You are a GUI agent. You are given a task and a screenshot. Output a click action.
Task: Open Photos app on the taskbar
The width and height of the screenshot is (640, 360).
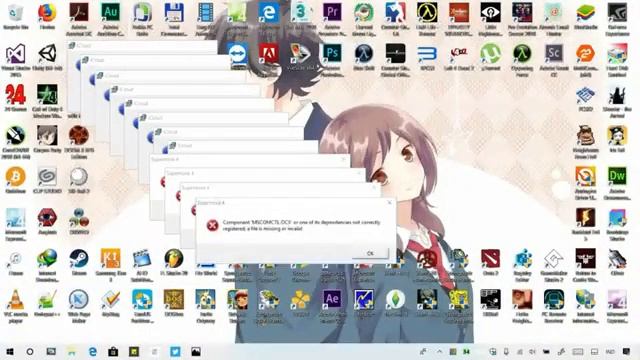pos(196,351)
